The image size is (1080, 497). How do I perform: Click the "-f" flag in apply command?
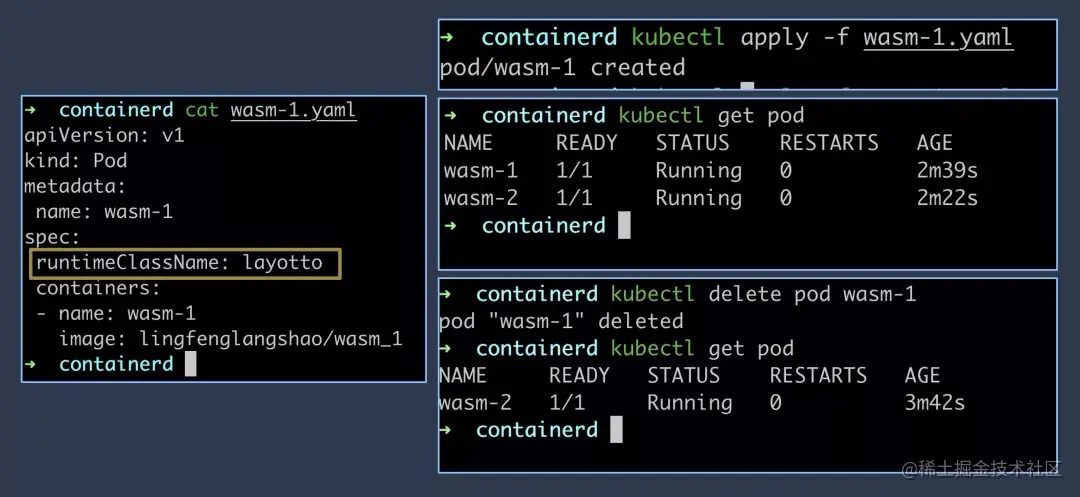835,37
